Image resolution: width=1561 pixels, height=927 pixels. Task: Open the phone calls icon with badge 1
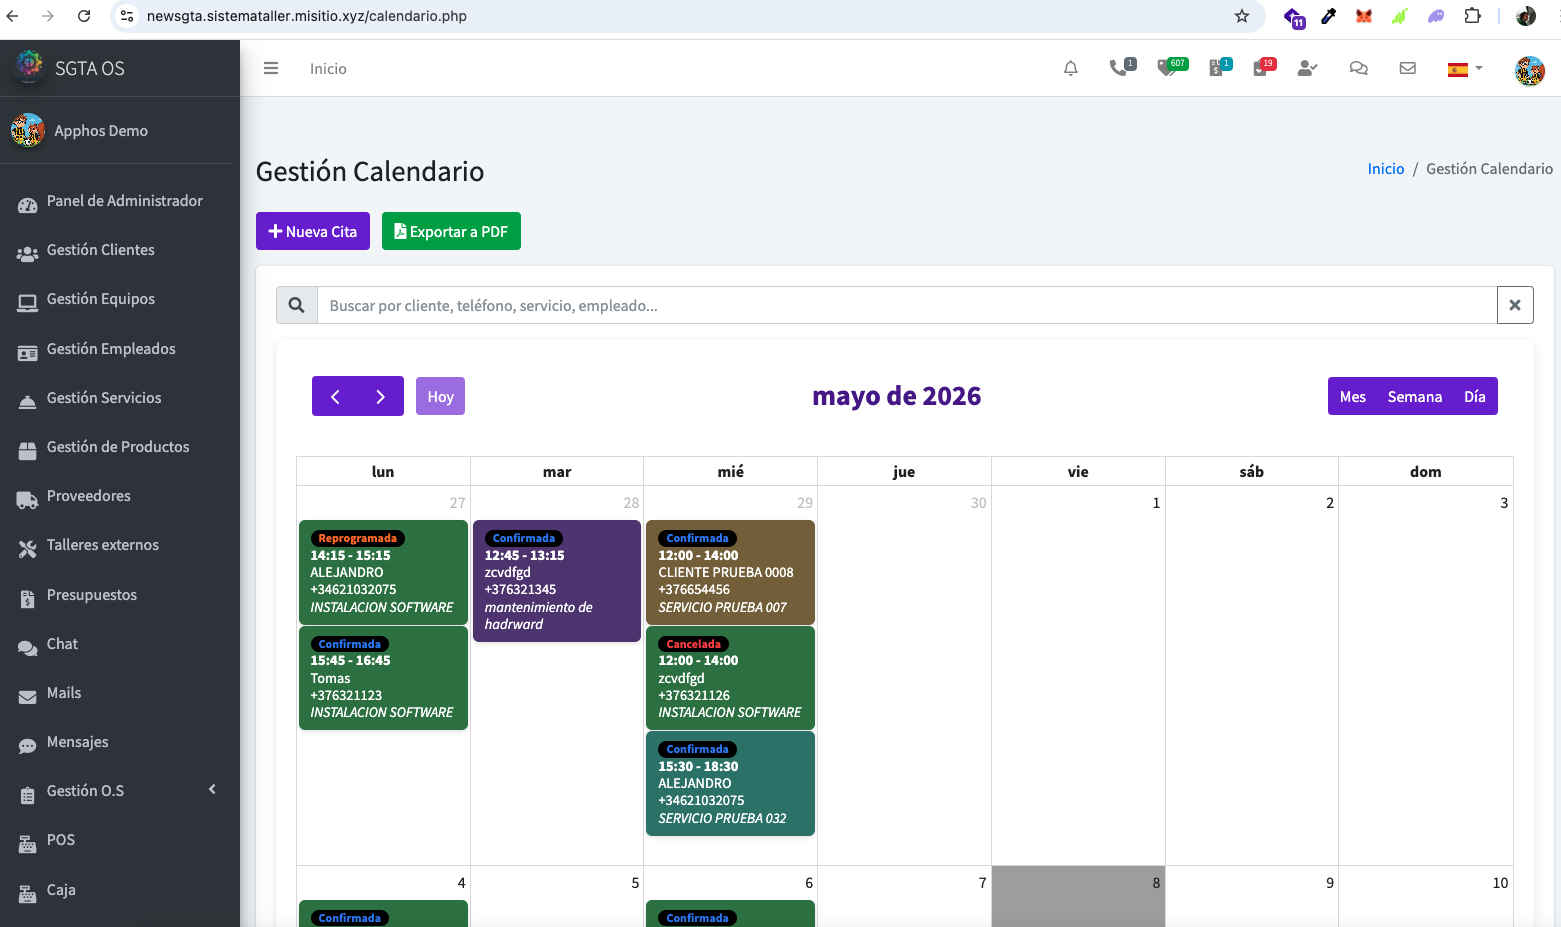coord(1122,68)
